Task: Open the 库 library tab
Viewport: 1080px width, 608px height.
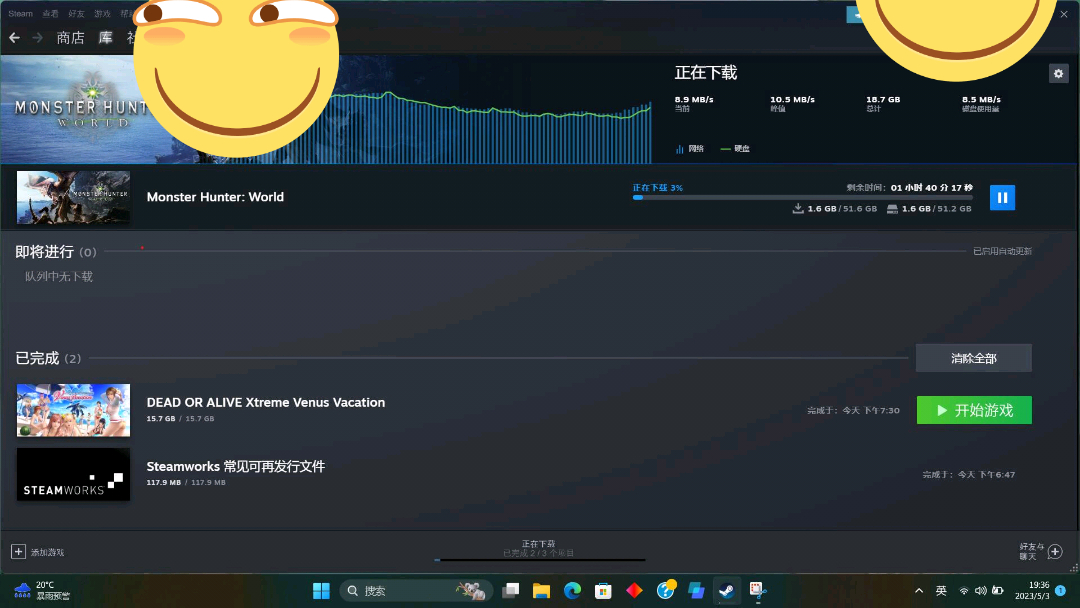Action: (105, 38)
